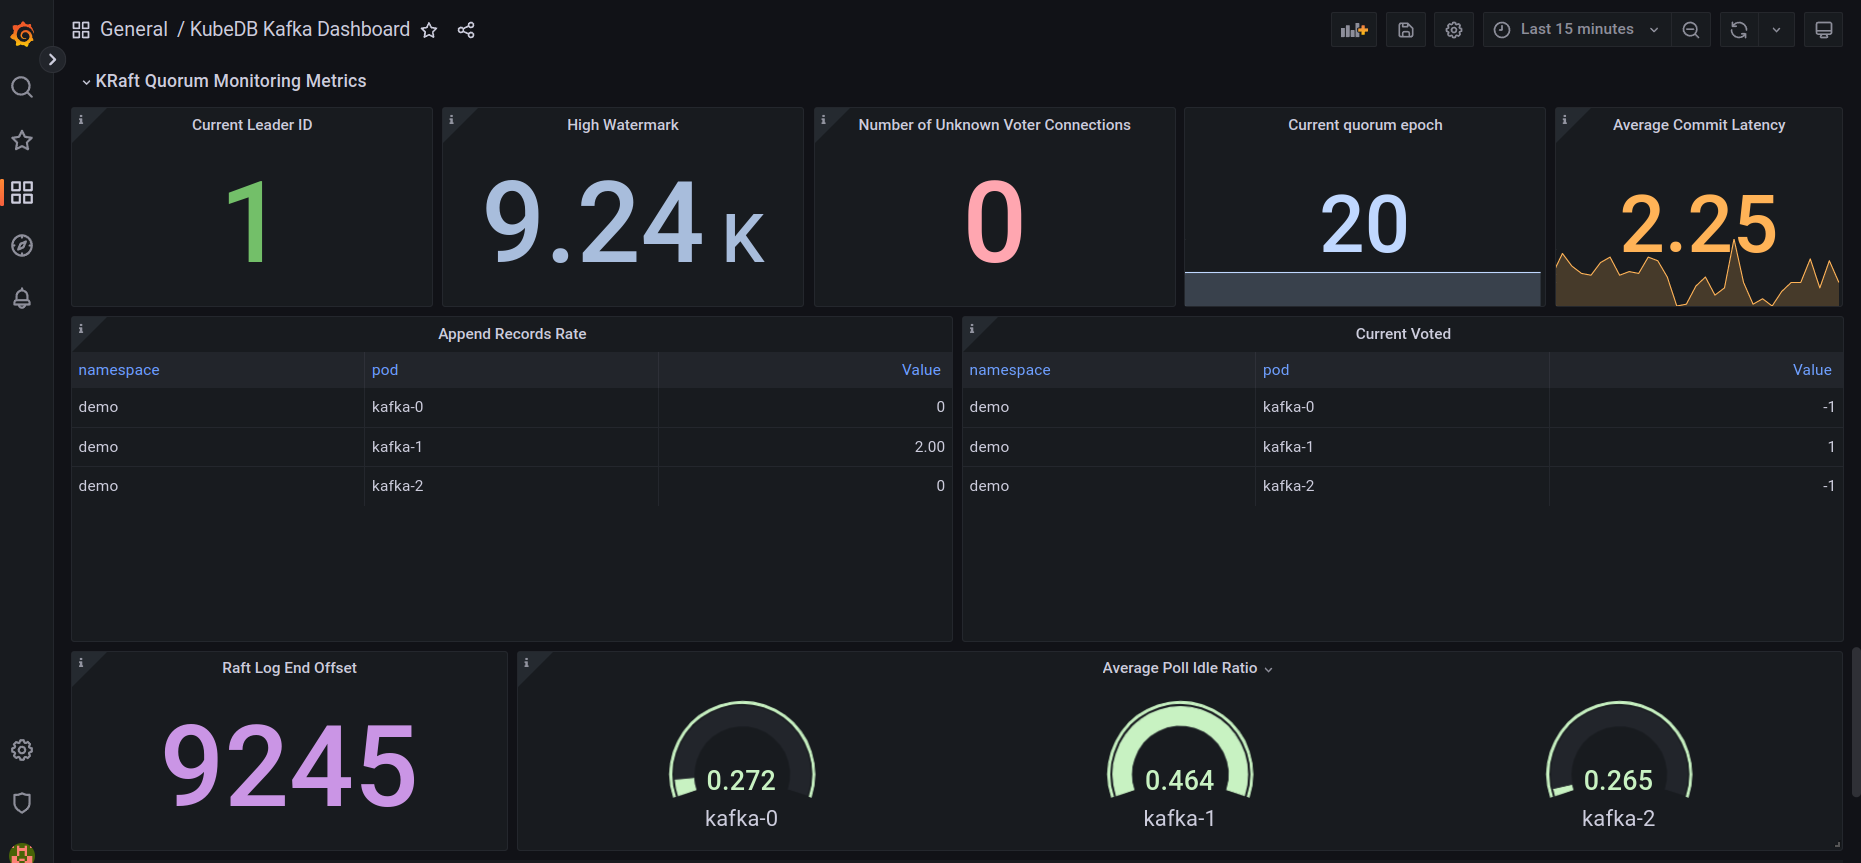Sort Current Voted table by Value column
The height and width of the screenshot is (863, 1861).
pyautogui.click(x=1812, y=370)
